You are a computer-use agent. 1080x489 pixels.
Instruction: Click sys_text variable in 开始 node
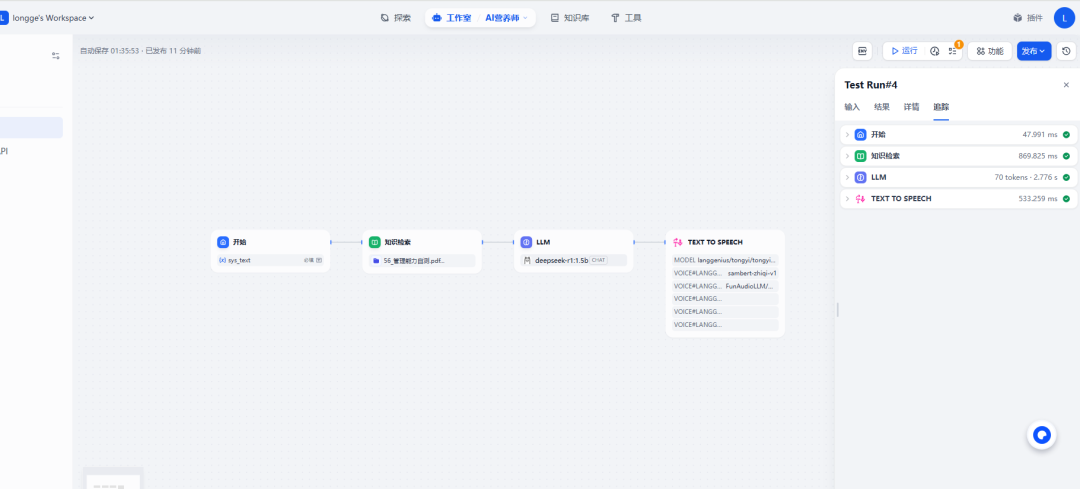270,260
